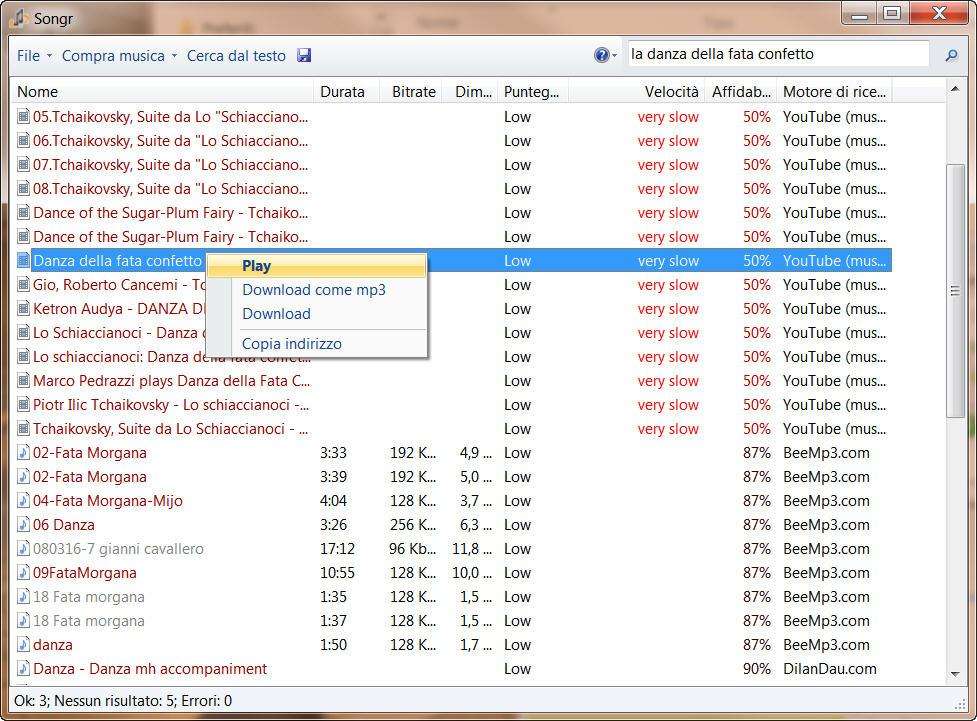
Task: Select row Danza - Danza mh accompaniment
Action: [x=452, y=669]
